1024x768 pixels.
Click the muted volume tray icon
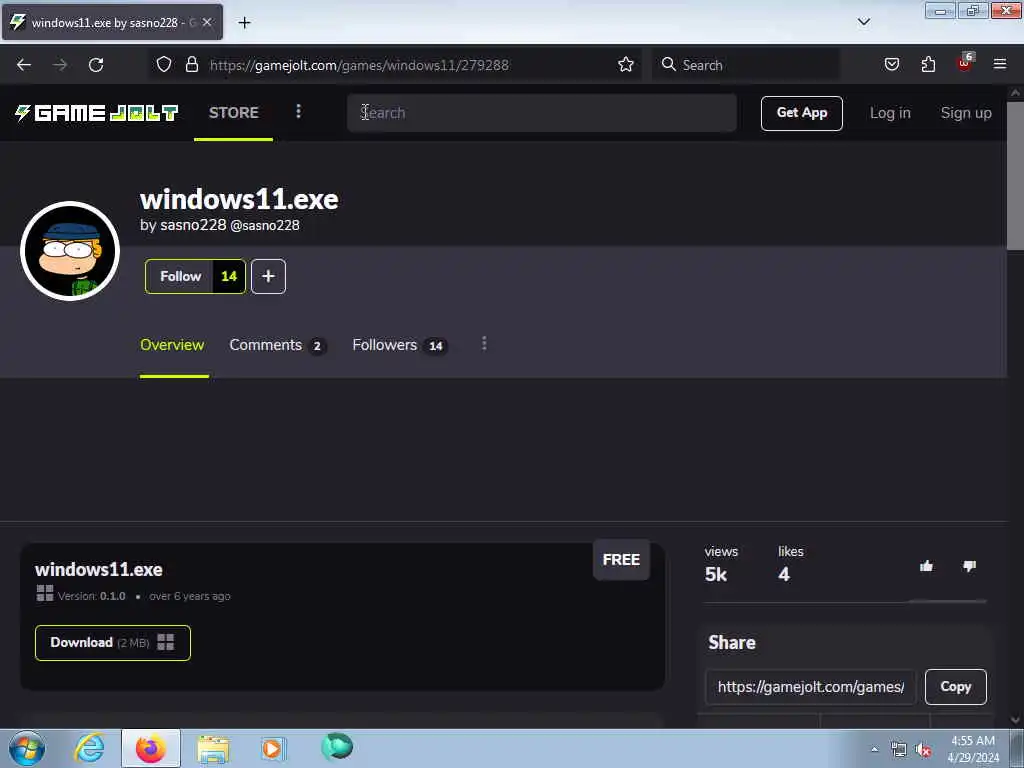(x=923, y=750)
